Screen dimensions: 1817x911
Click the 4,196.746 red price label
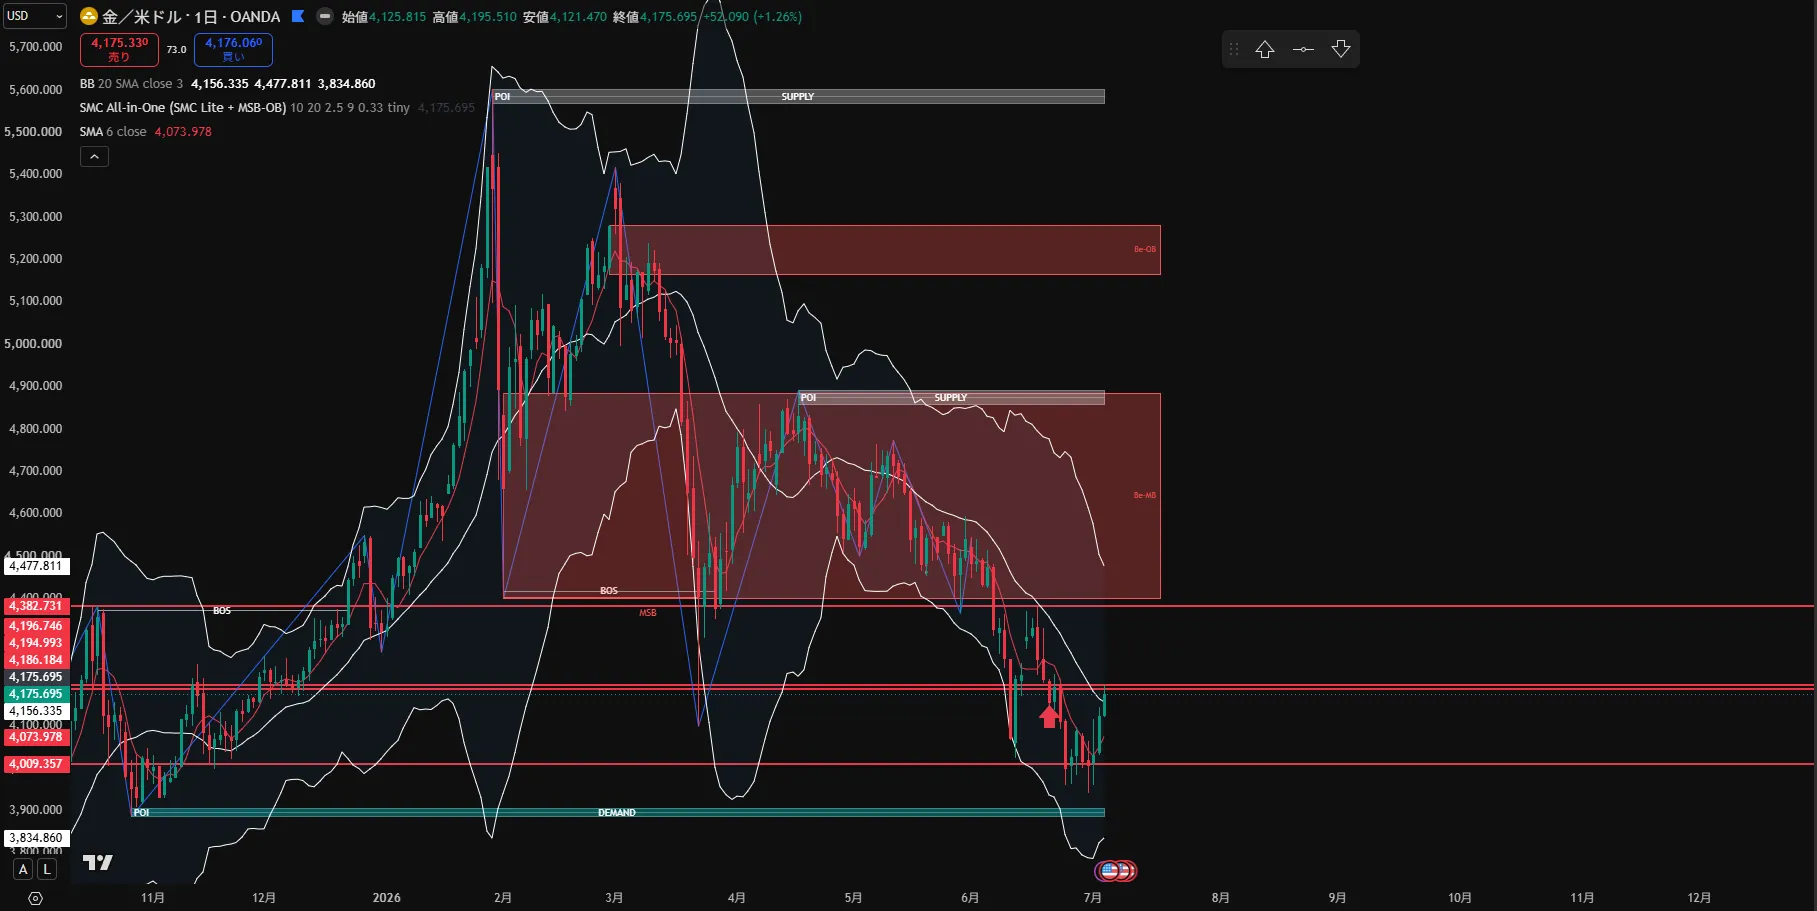[36, 626]
